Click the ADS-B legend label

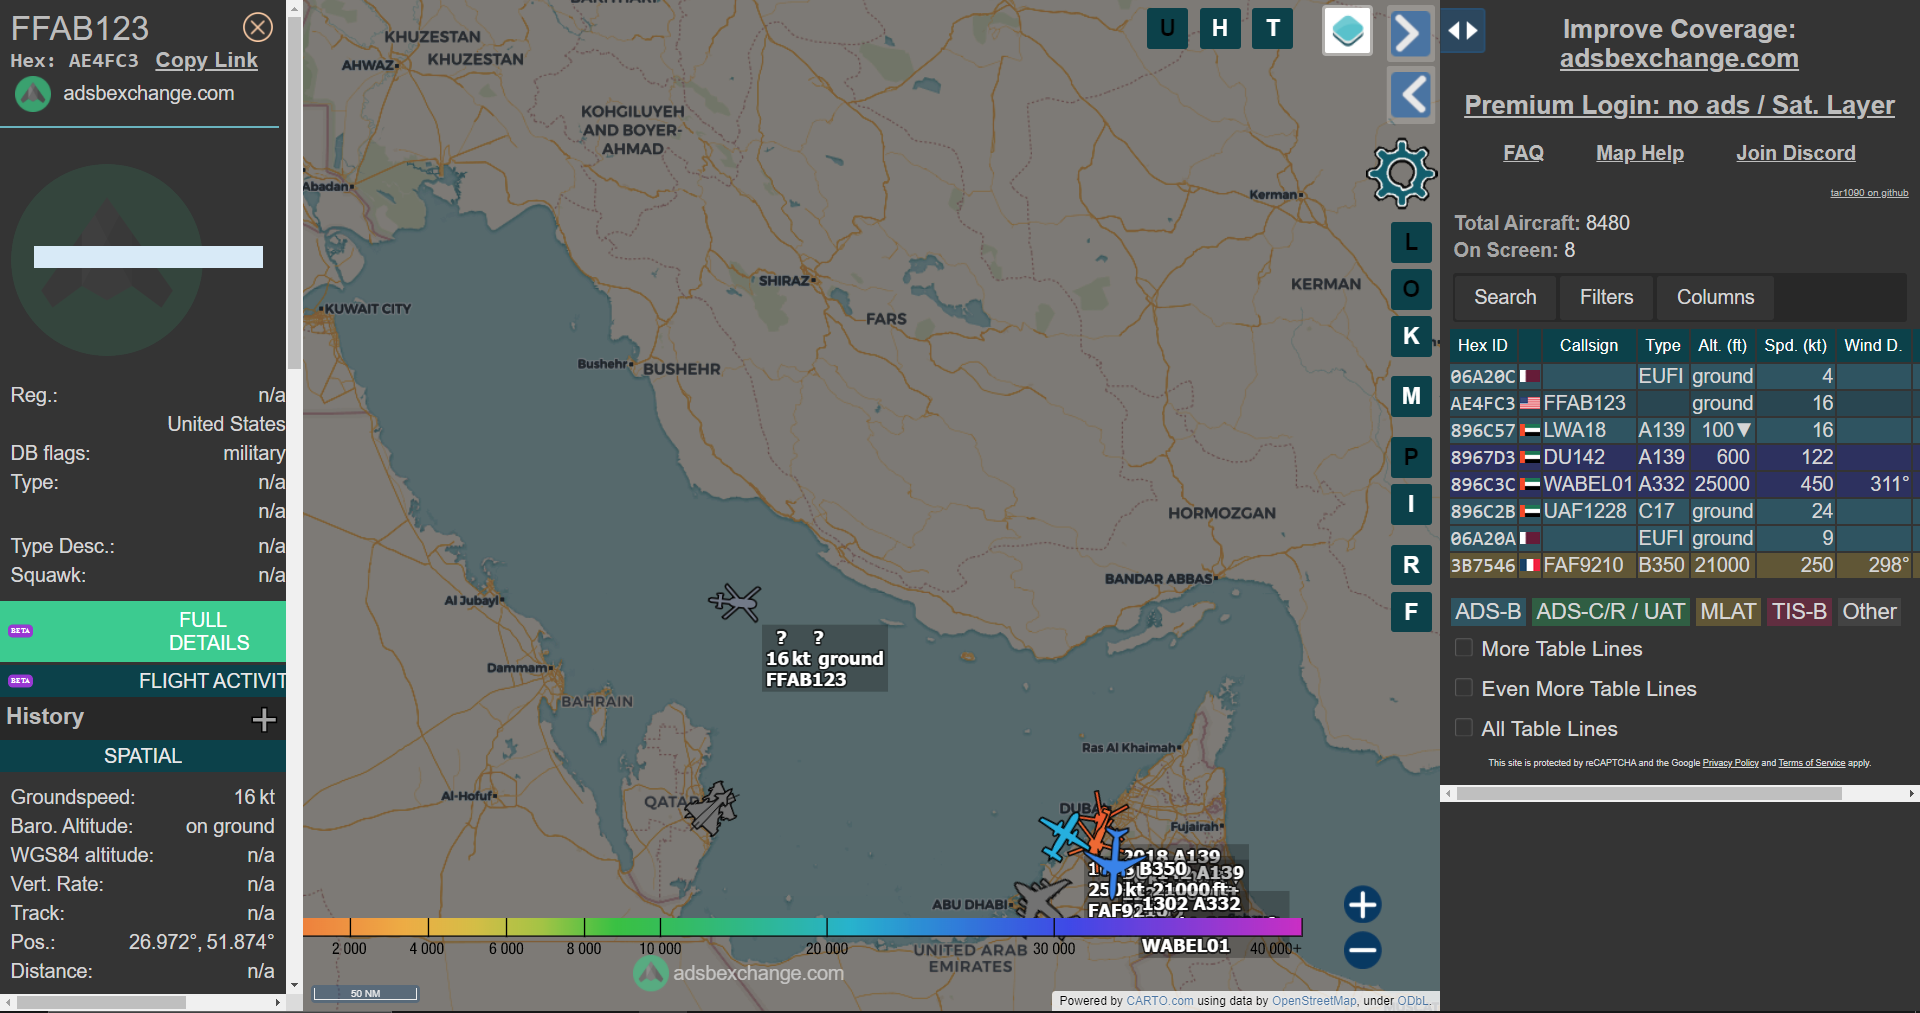(1488, 612)
